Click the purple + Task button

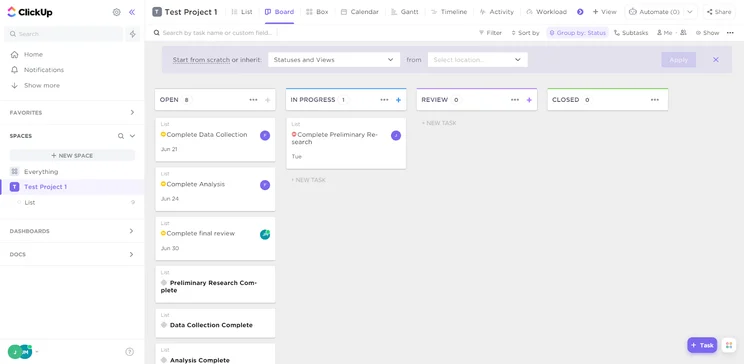(x=702, y=345)
